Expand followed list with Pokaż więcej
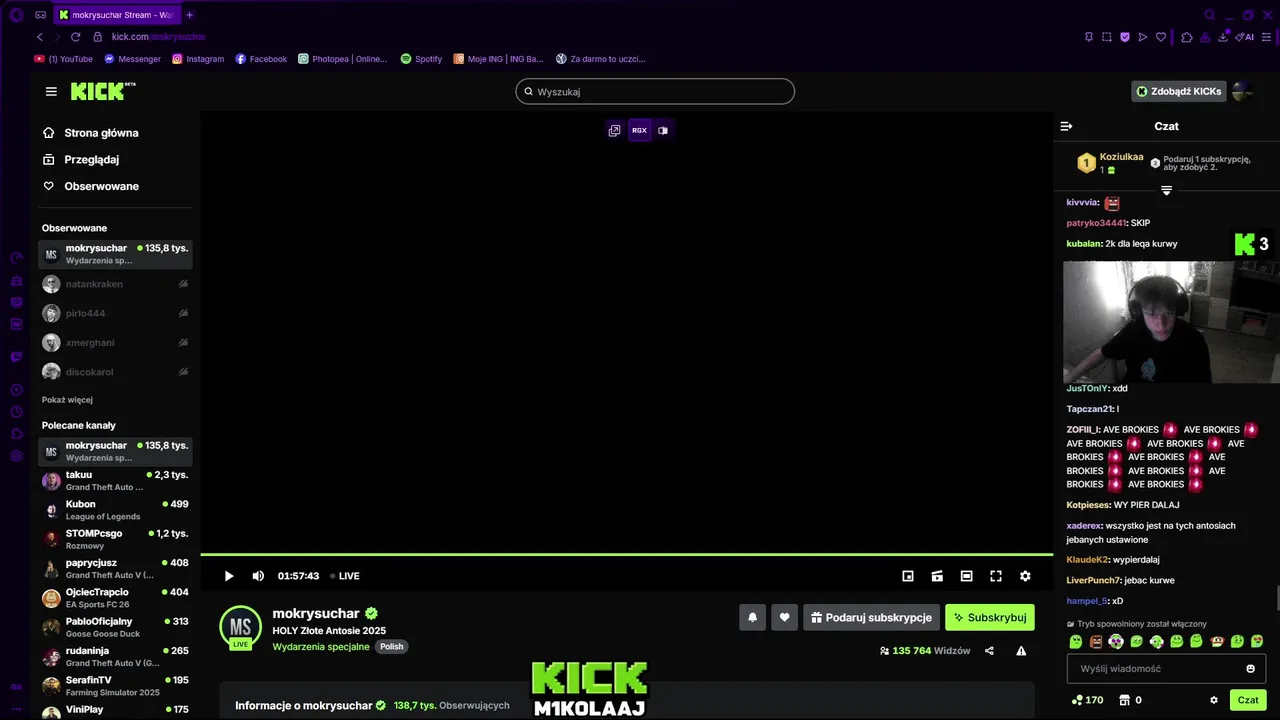Viewport: 1280px width, 720px height. point(67,400)
